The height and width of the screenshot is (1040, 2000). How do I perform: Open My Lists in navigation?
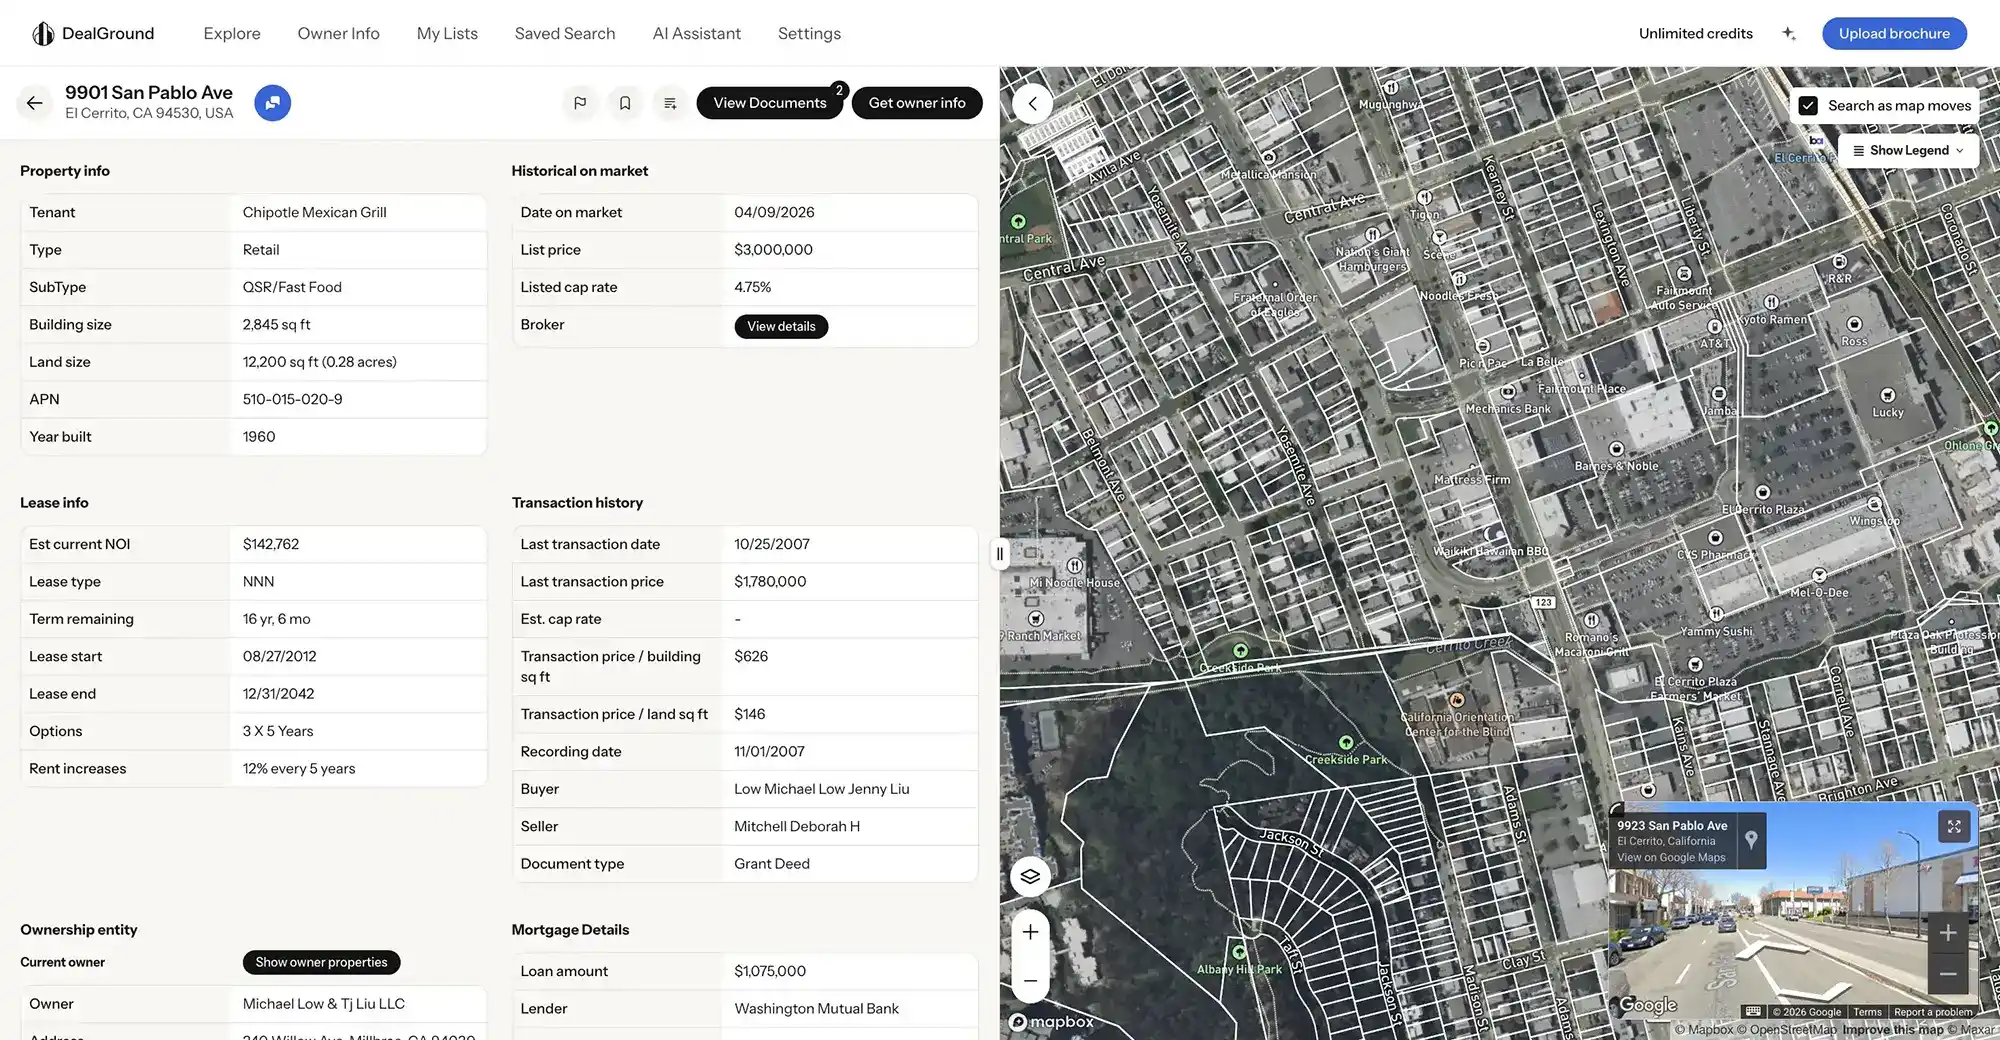(x=447, y=33)
